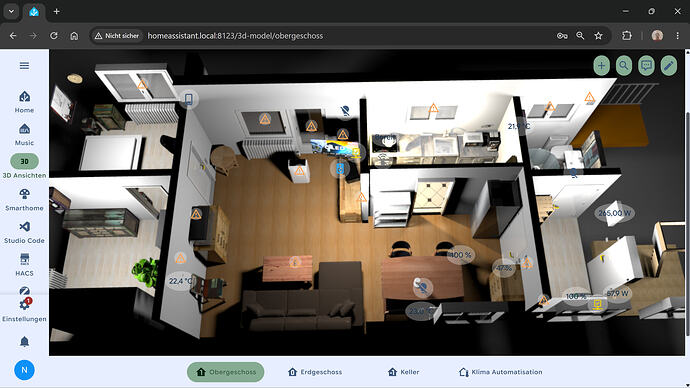
Task: Bookmark this page with the star
Action: click(598, 36)
